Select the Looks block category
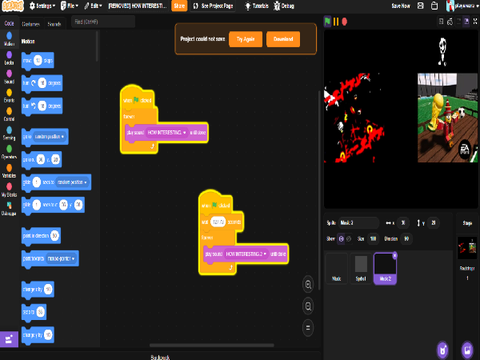 click(x=9, y=57)
